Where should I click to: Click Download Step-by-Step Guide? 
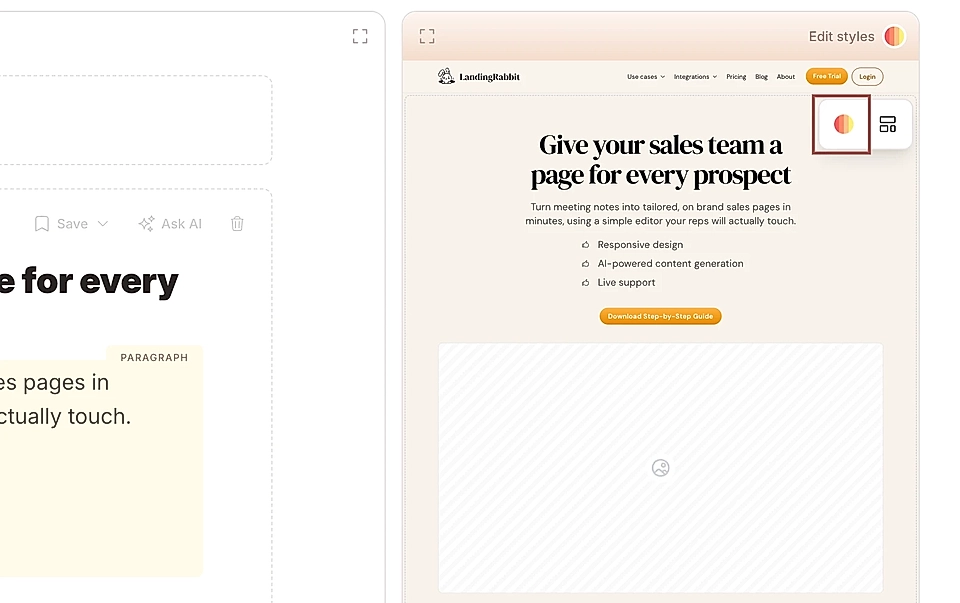tap(660, 315)
